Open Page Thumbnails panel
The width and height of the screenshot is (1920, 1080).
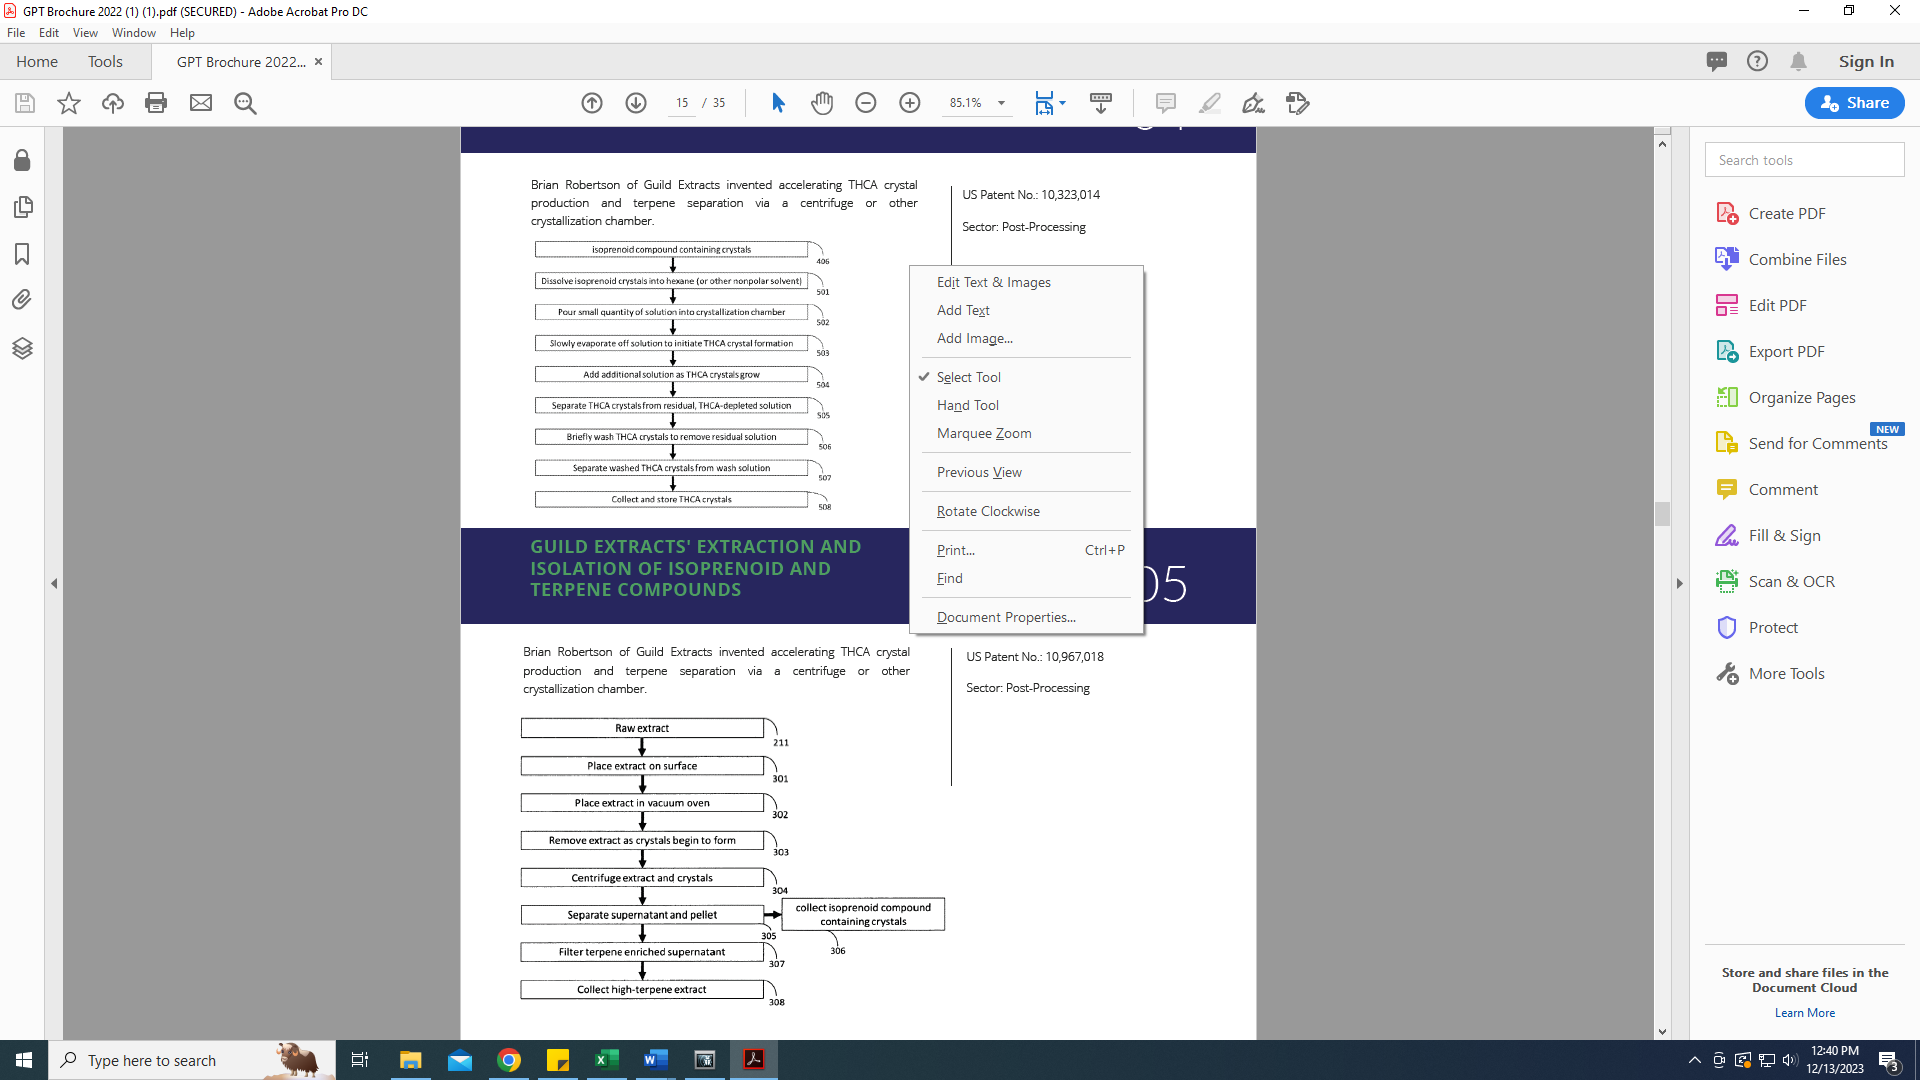click(x=22, y=207)
